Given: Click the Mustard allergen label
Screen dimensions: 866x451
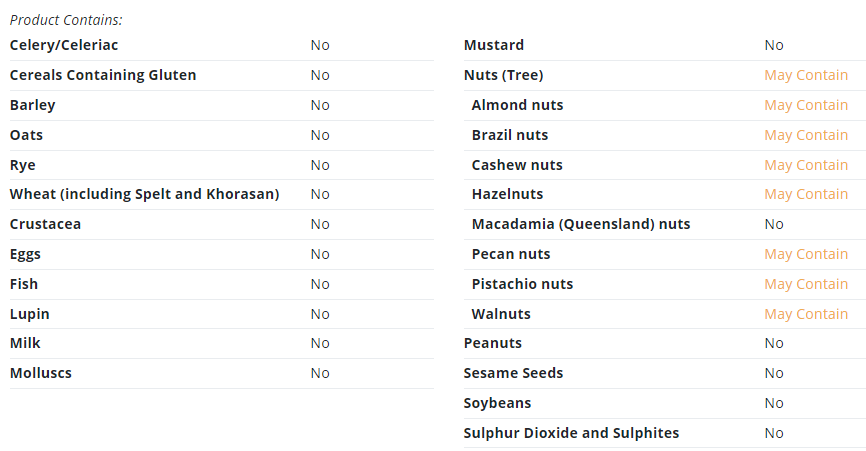Looking at the screenshot, I should pos(494,45).
